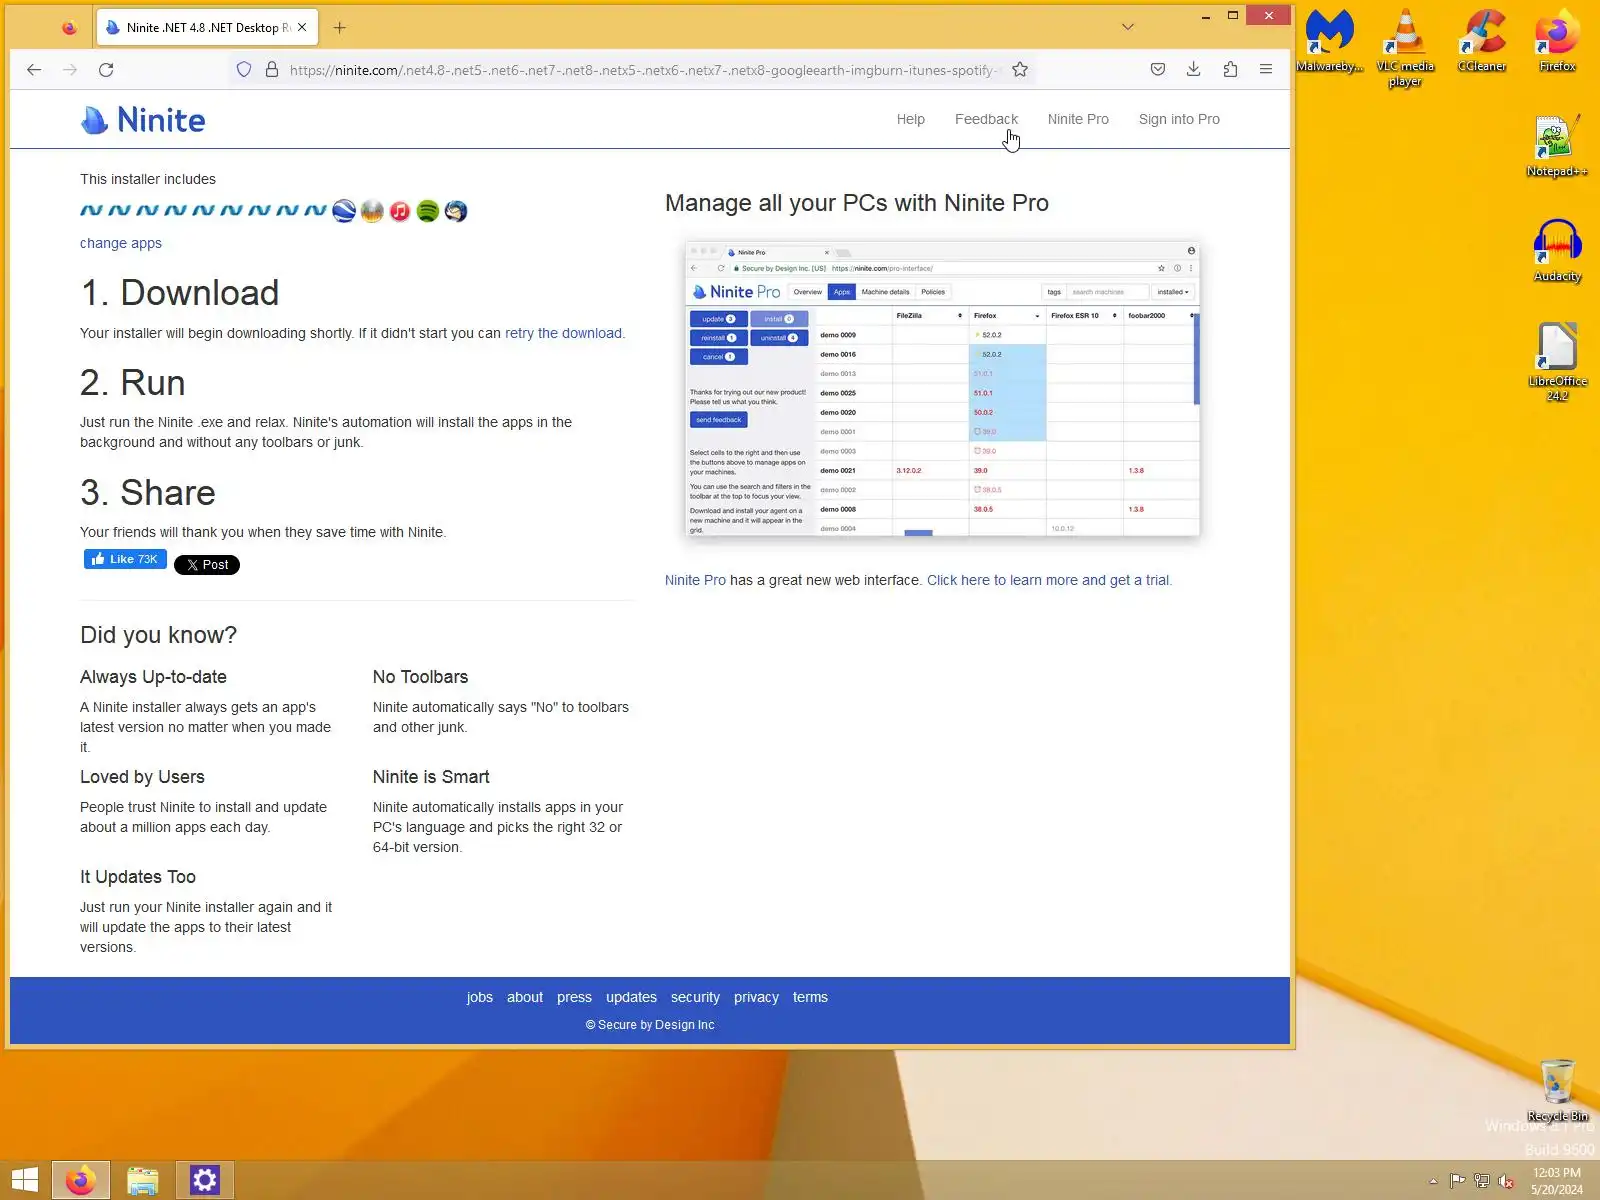Open Malwarebytes from the desktop
This screenshot has height=1200, width=1600.
point(1330,42)
